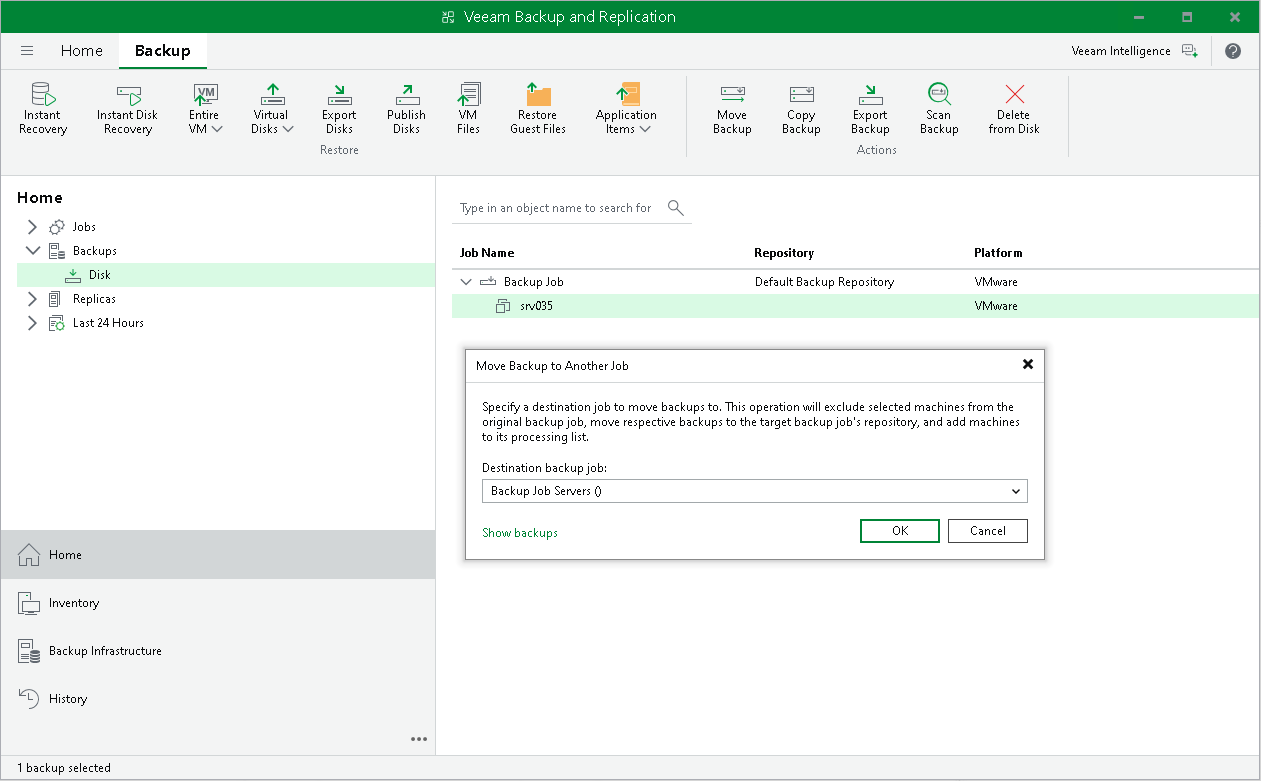This screenshot has height=781, width=1261.
Task: Open Restore Guest Files
Action: [x=537, y=107]
